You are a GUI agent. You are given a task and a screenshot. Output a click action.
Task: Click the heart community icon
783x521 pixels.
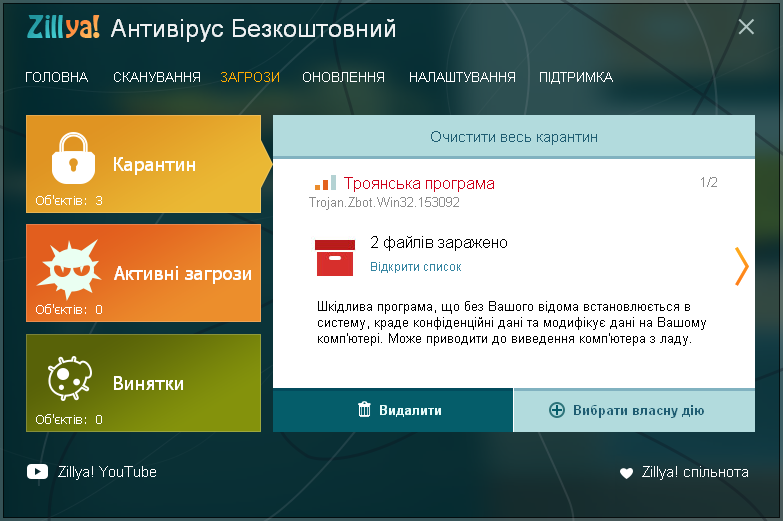click(x=626, y=473)
